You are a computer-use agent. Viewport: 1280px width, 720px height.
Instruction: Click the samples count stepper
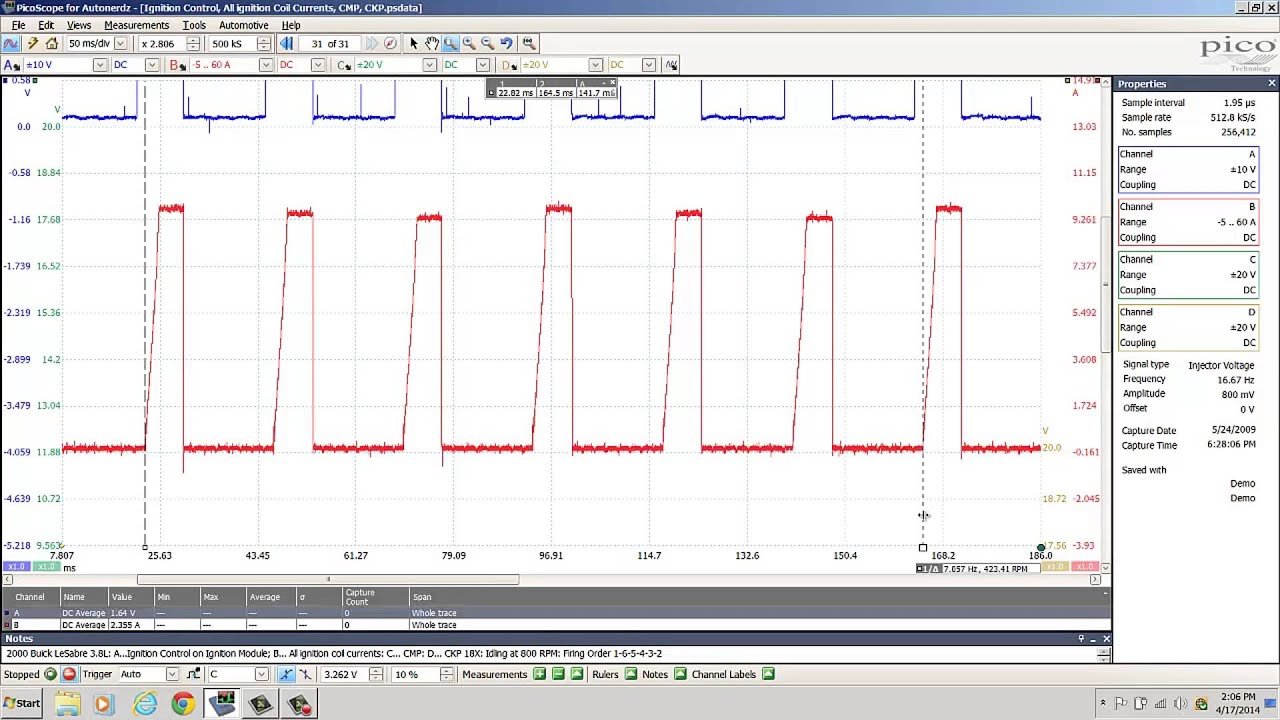coord(264,44)
